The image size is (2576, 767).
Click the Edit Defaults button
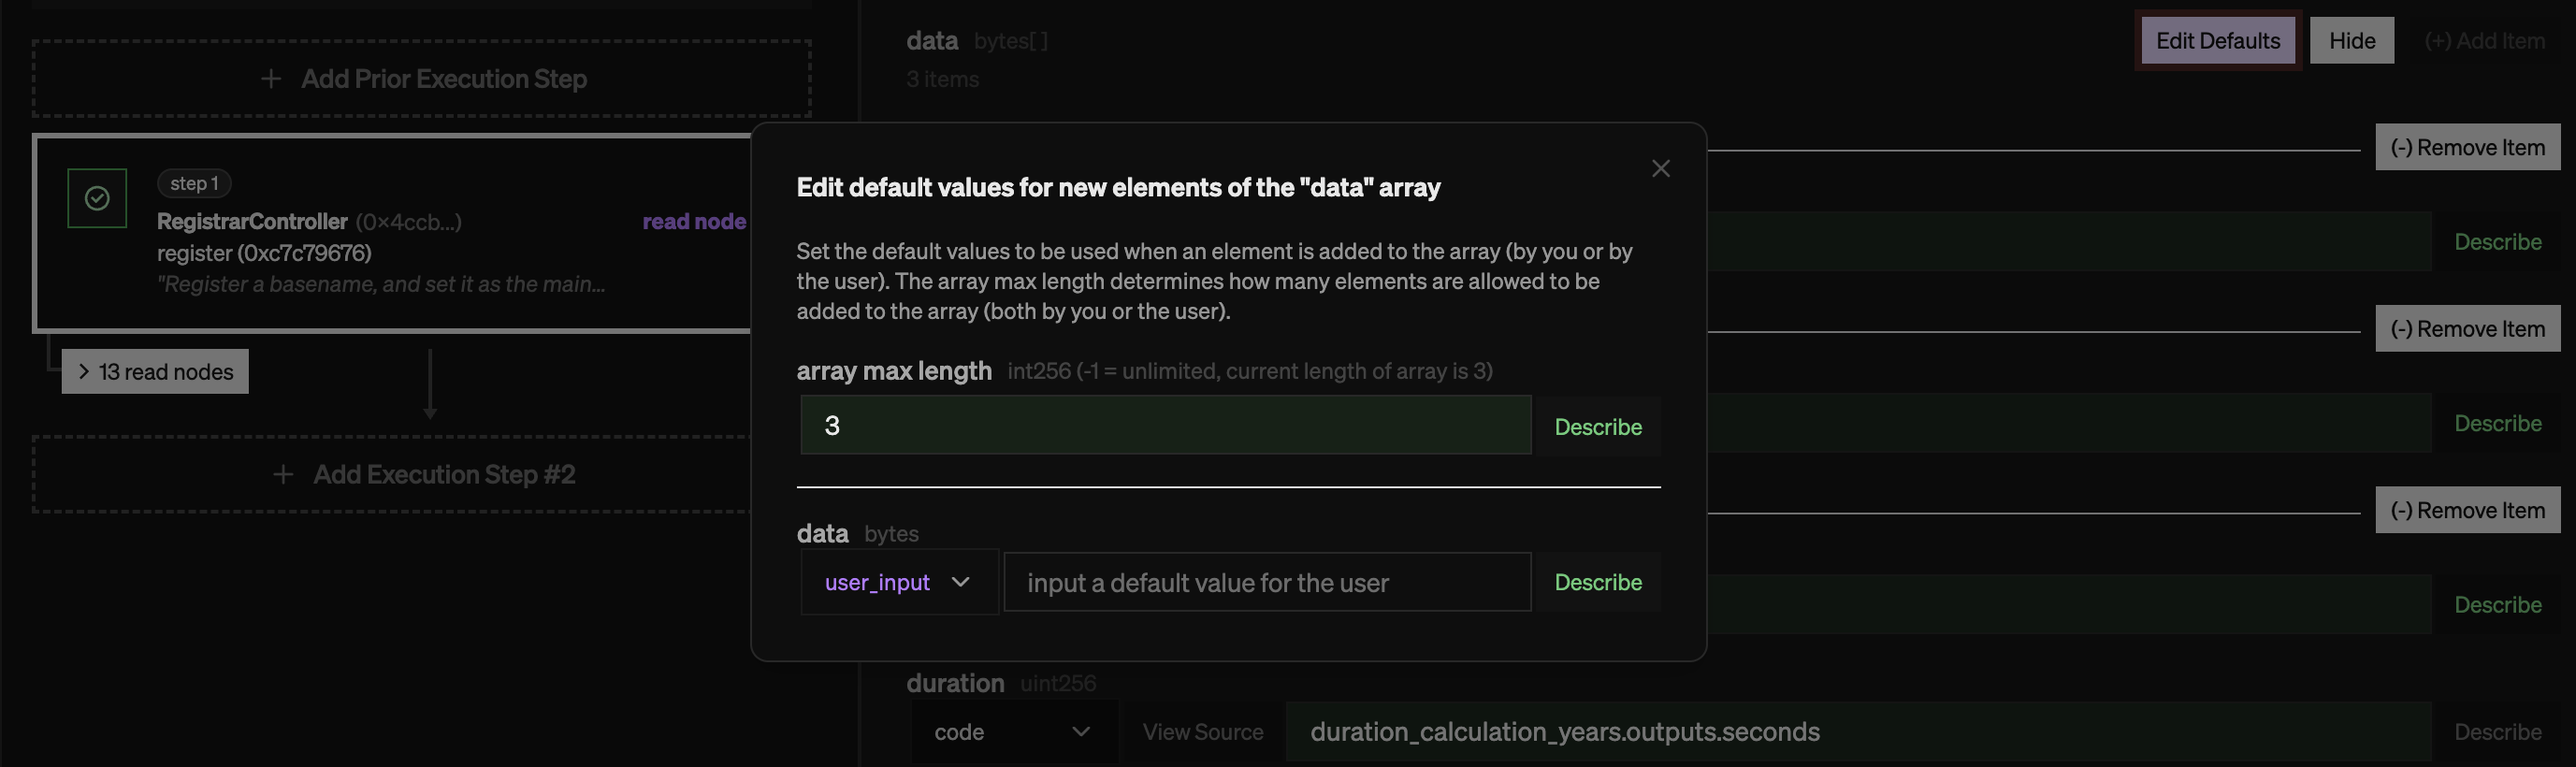(x=2217, y=40)
